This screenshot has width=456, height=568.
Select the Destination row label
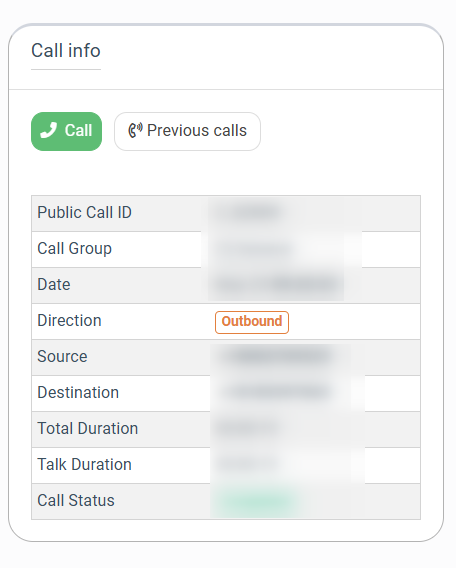click(x=78, y=393)
